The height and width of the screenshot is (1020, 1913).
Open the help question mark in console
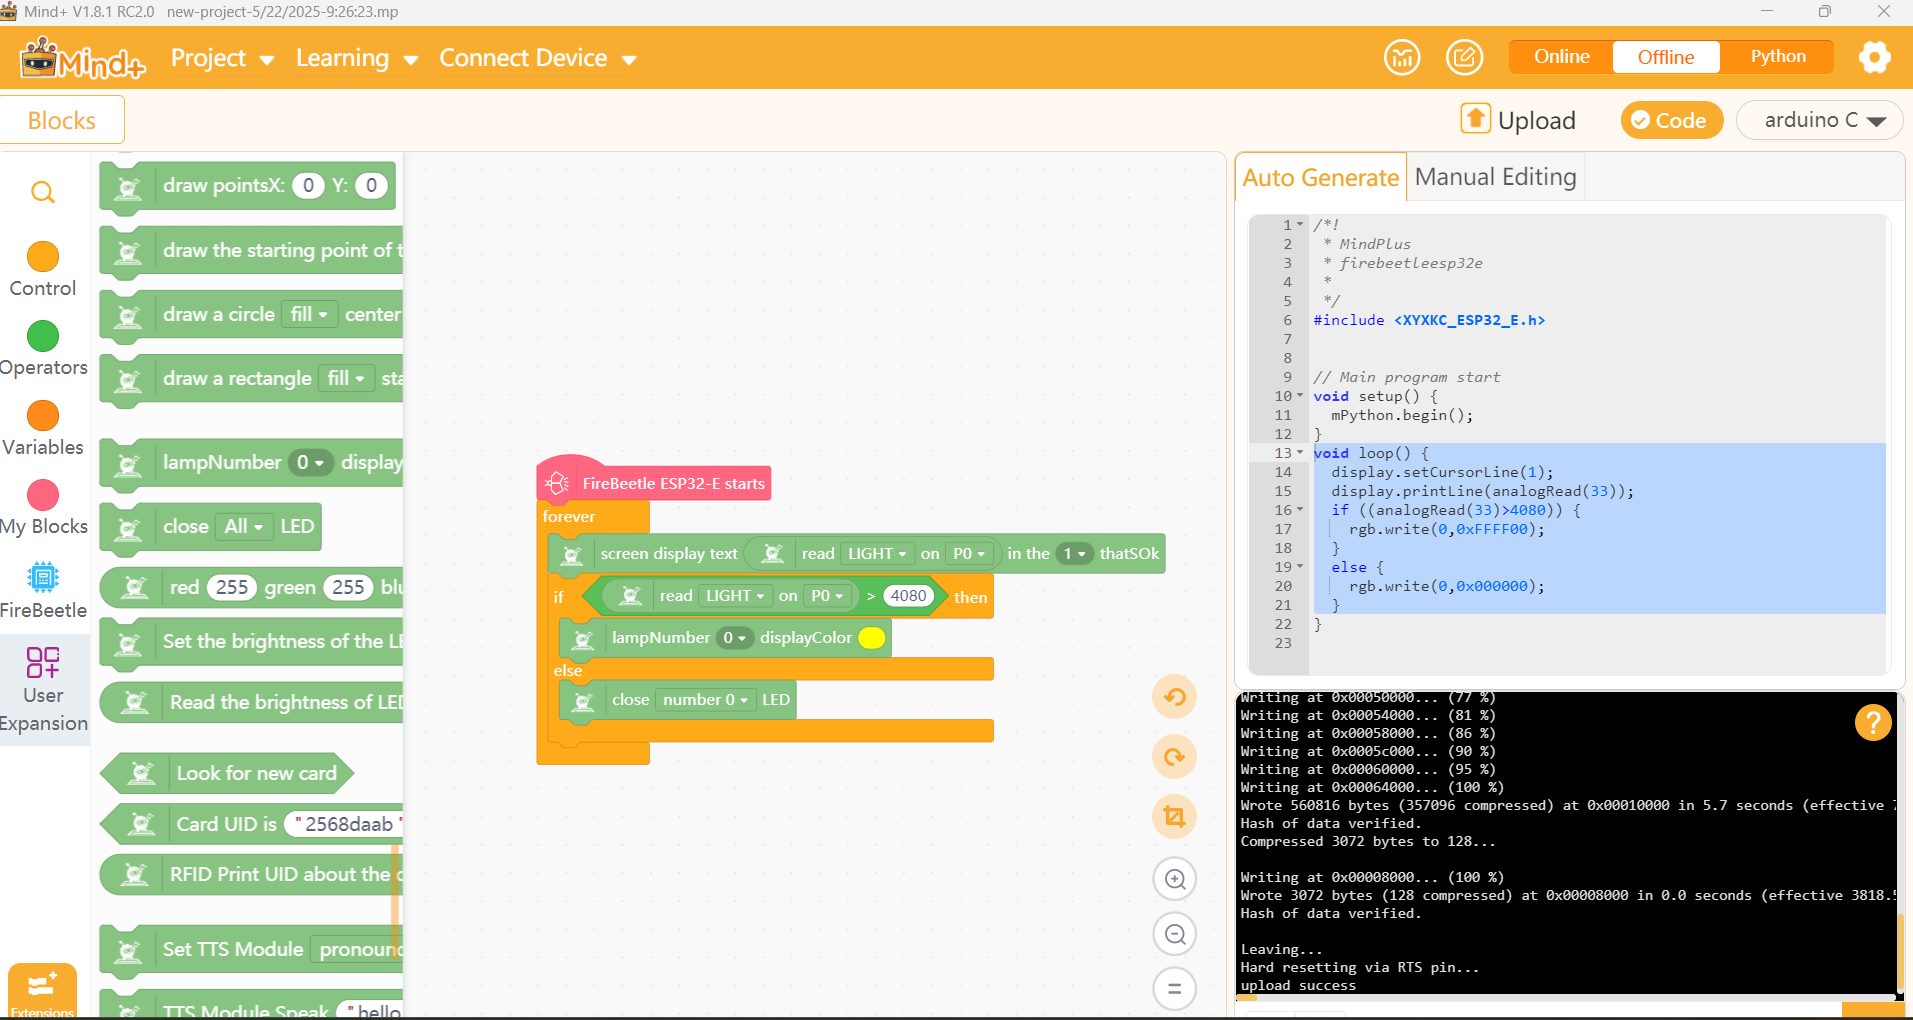tap(1872, 722)
